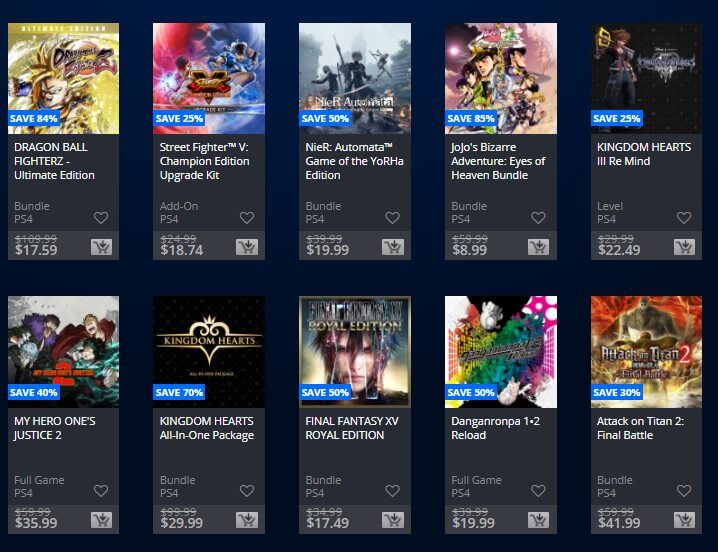Open Street Fighter V Champion Edition title link

tap(205, 161)
